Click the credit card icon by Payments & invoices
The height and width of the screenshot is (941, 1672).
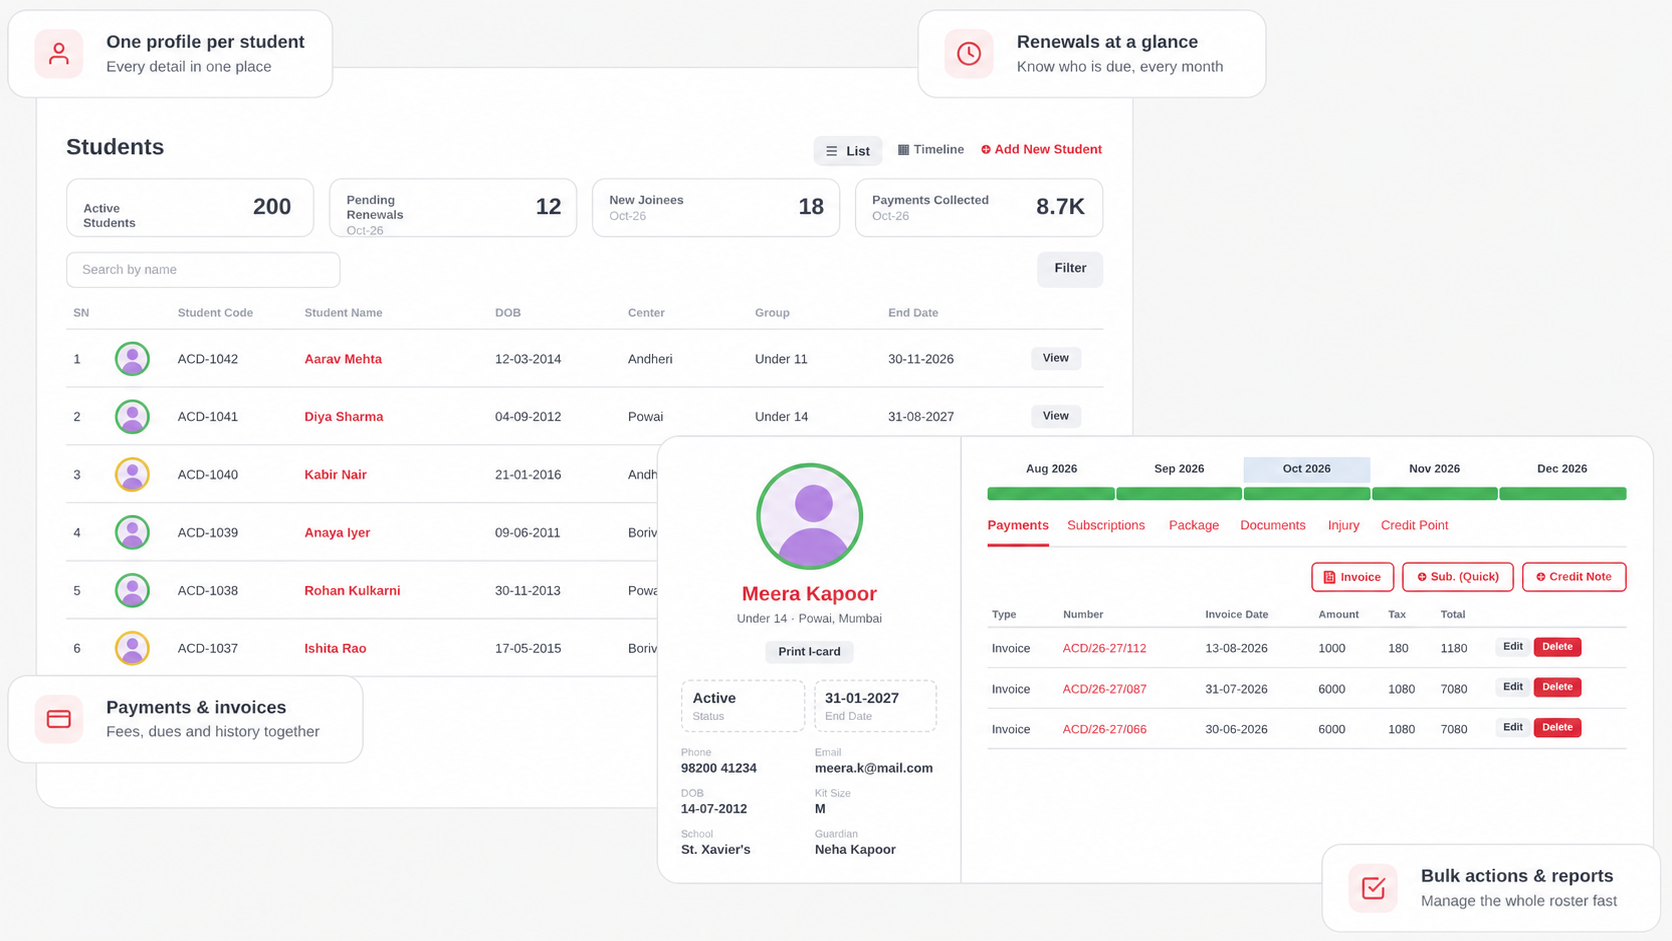59,719
